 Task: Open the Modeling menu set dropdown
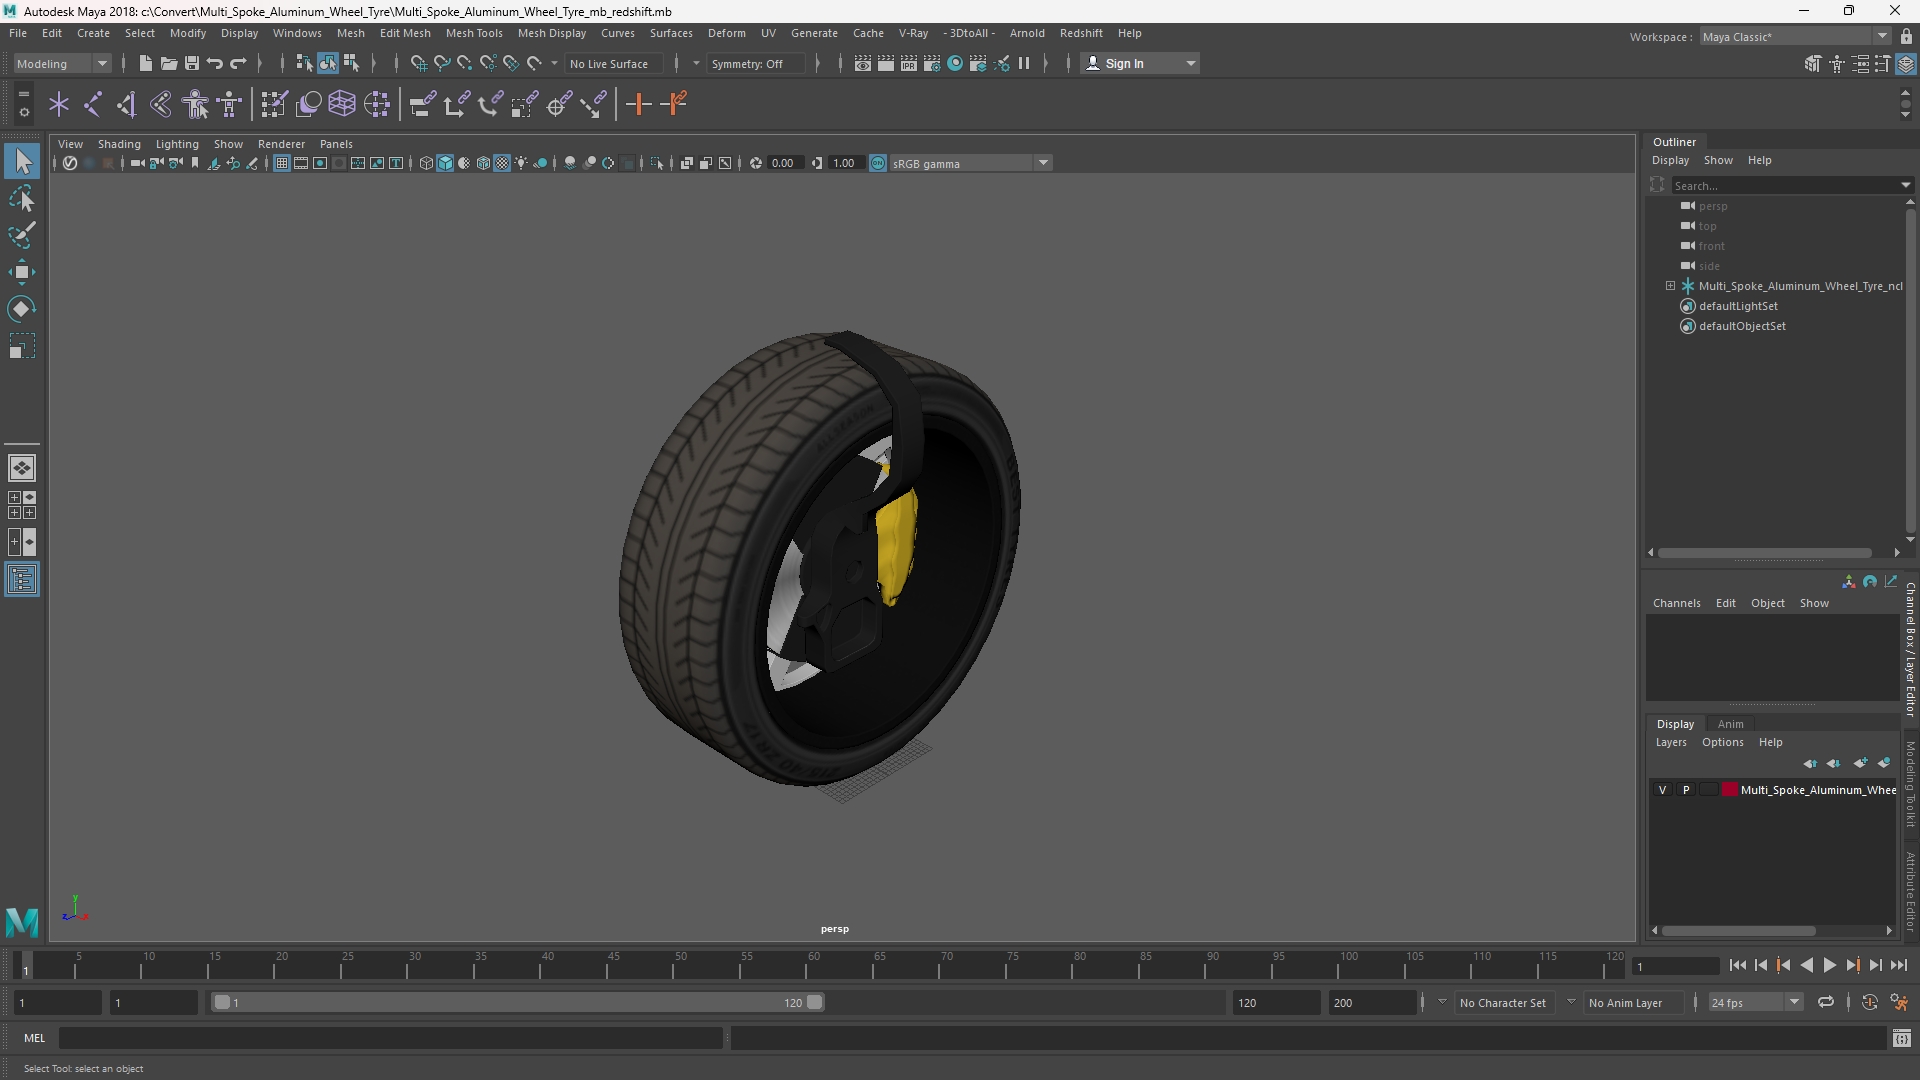point(62,63)
